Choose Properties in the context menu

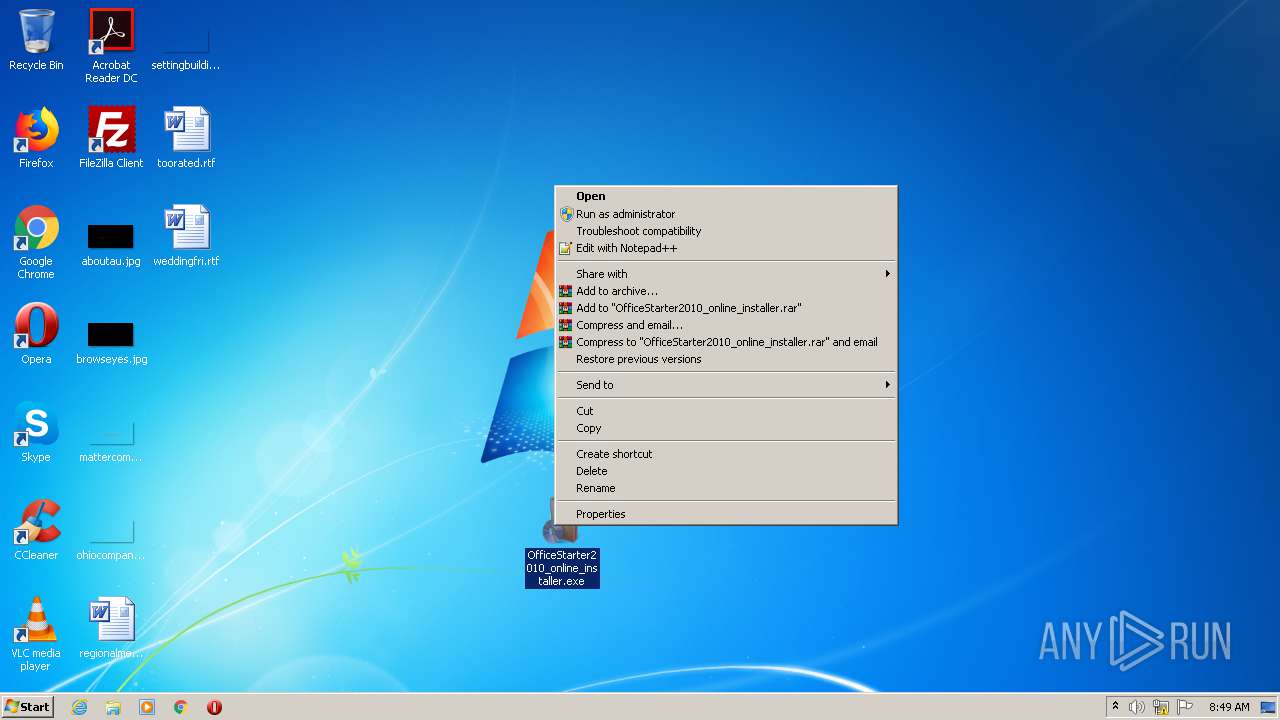click(726, 514)
